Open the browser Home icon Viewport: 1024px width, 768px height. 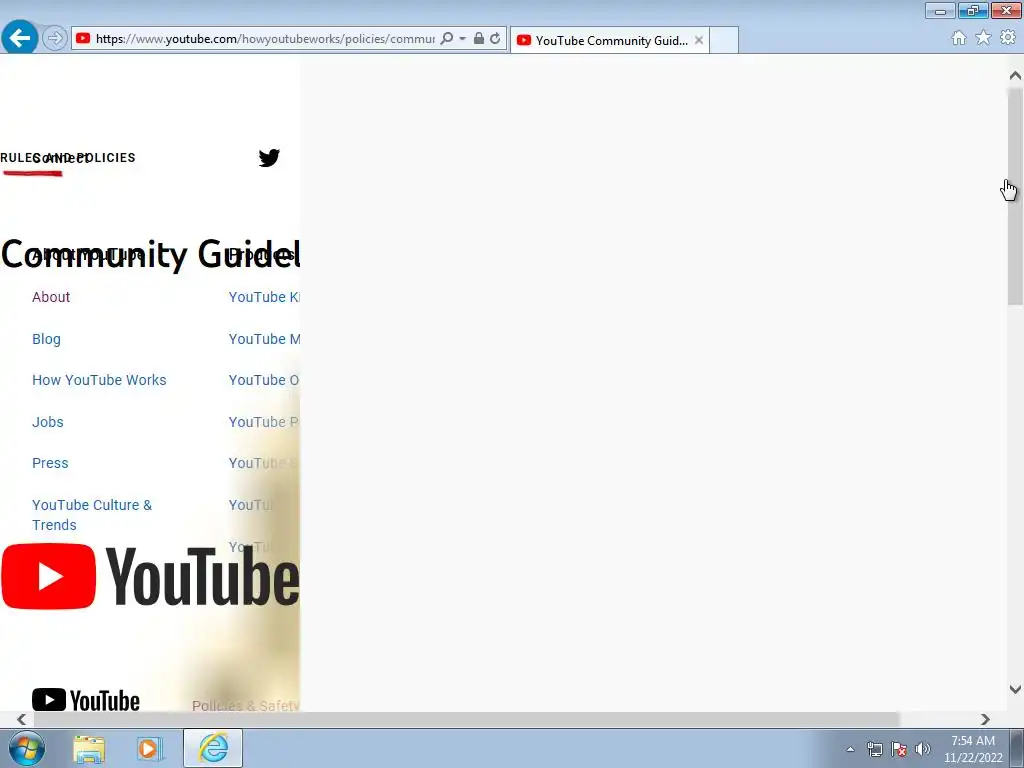(959, 38)
